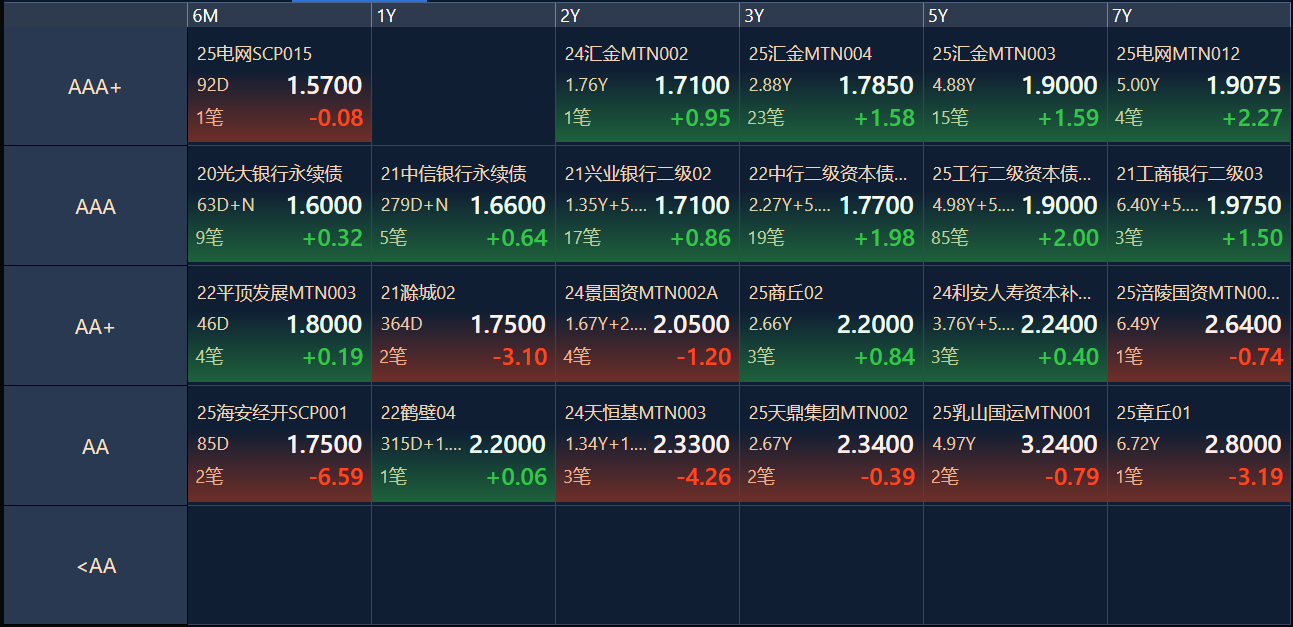Click the change value -4.26

click(x=704, y=477)
